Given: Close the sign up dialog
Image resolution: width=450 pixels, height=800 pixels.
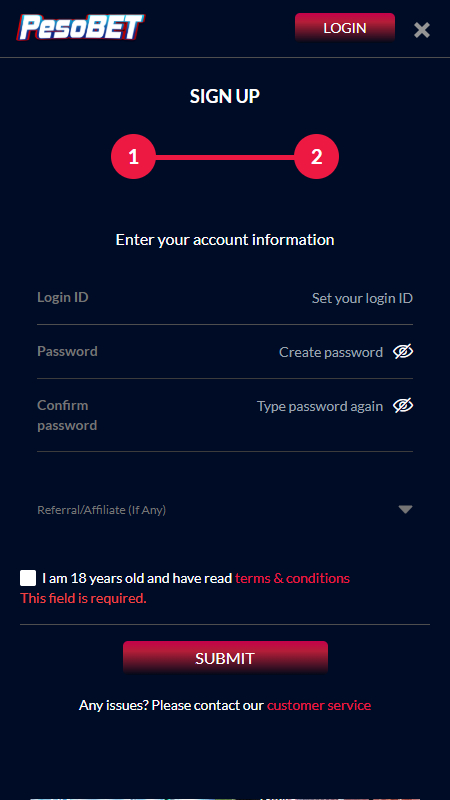Looking at the screenshot, I should click(x=422, y=30).
